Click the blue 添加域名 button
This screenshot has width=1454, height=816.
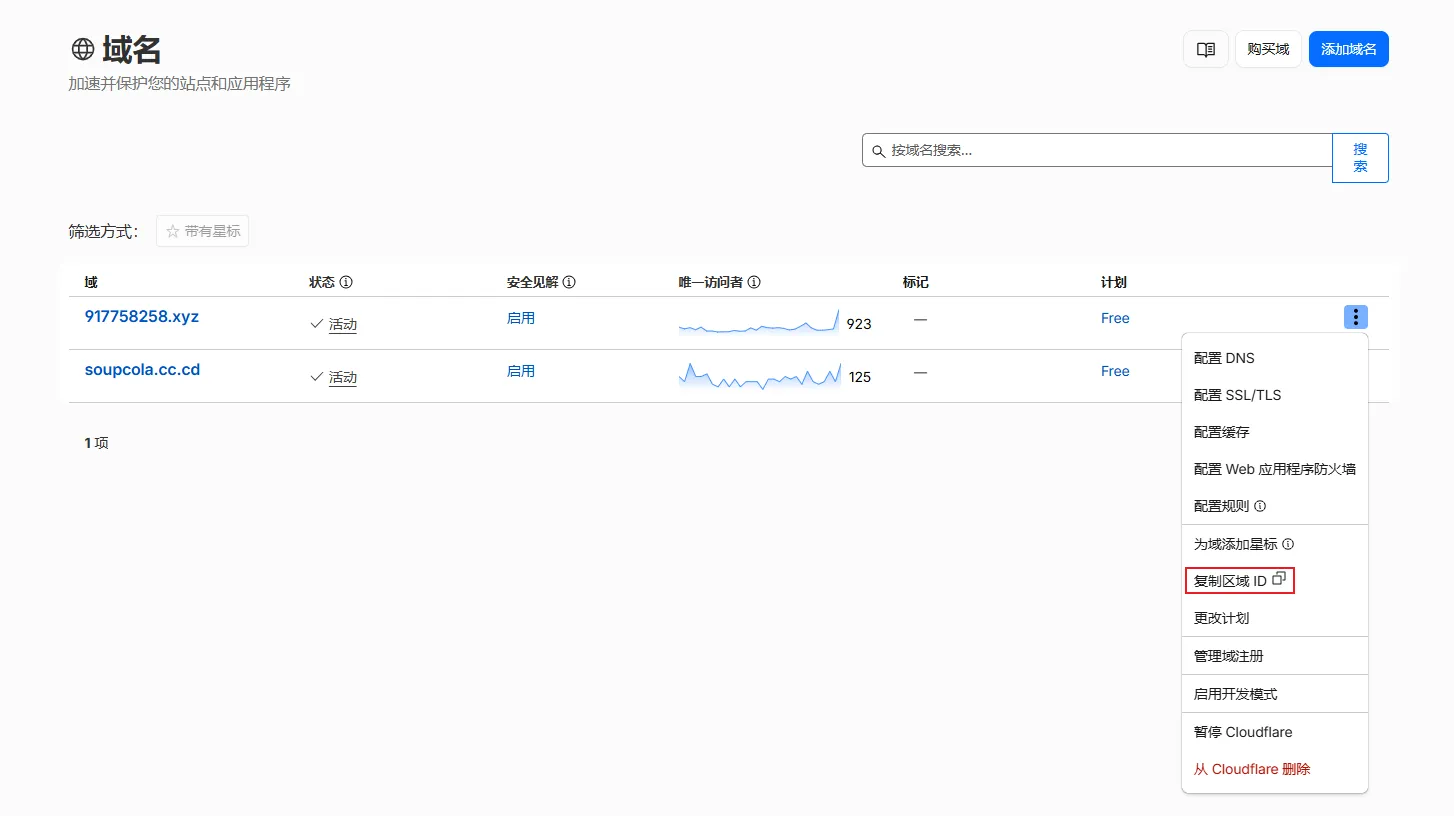pos(1348,49)
